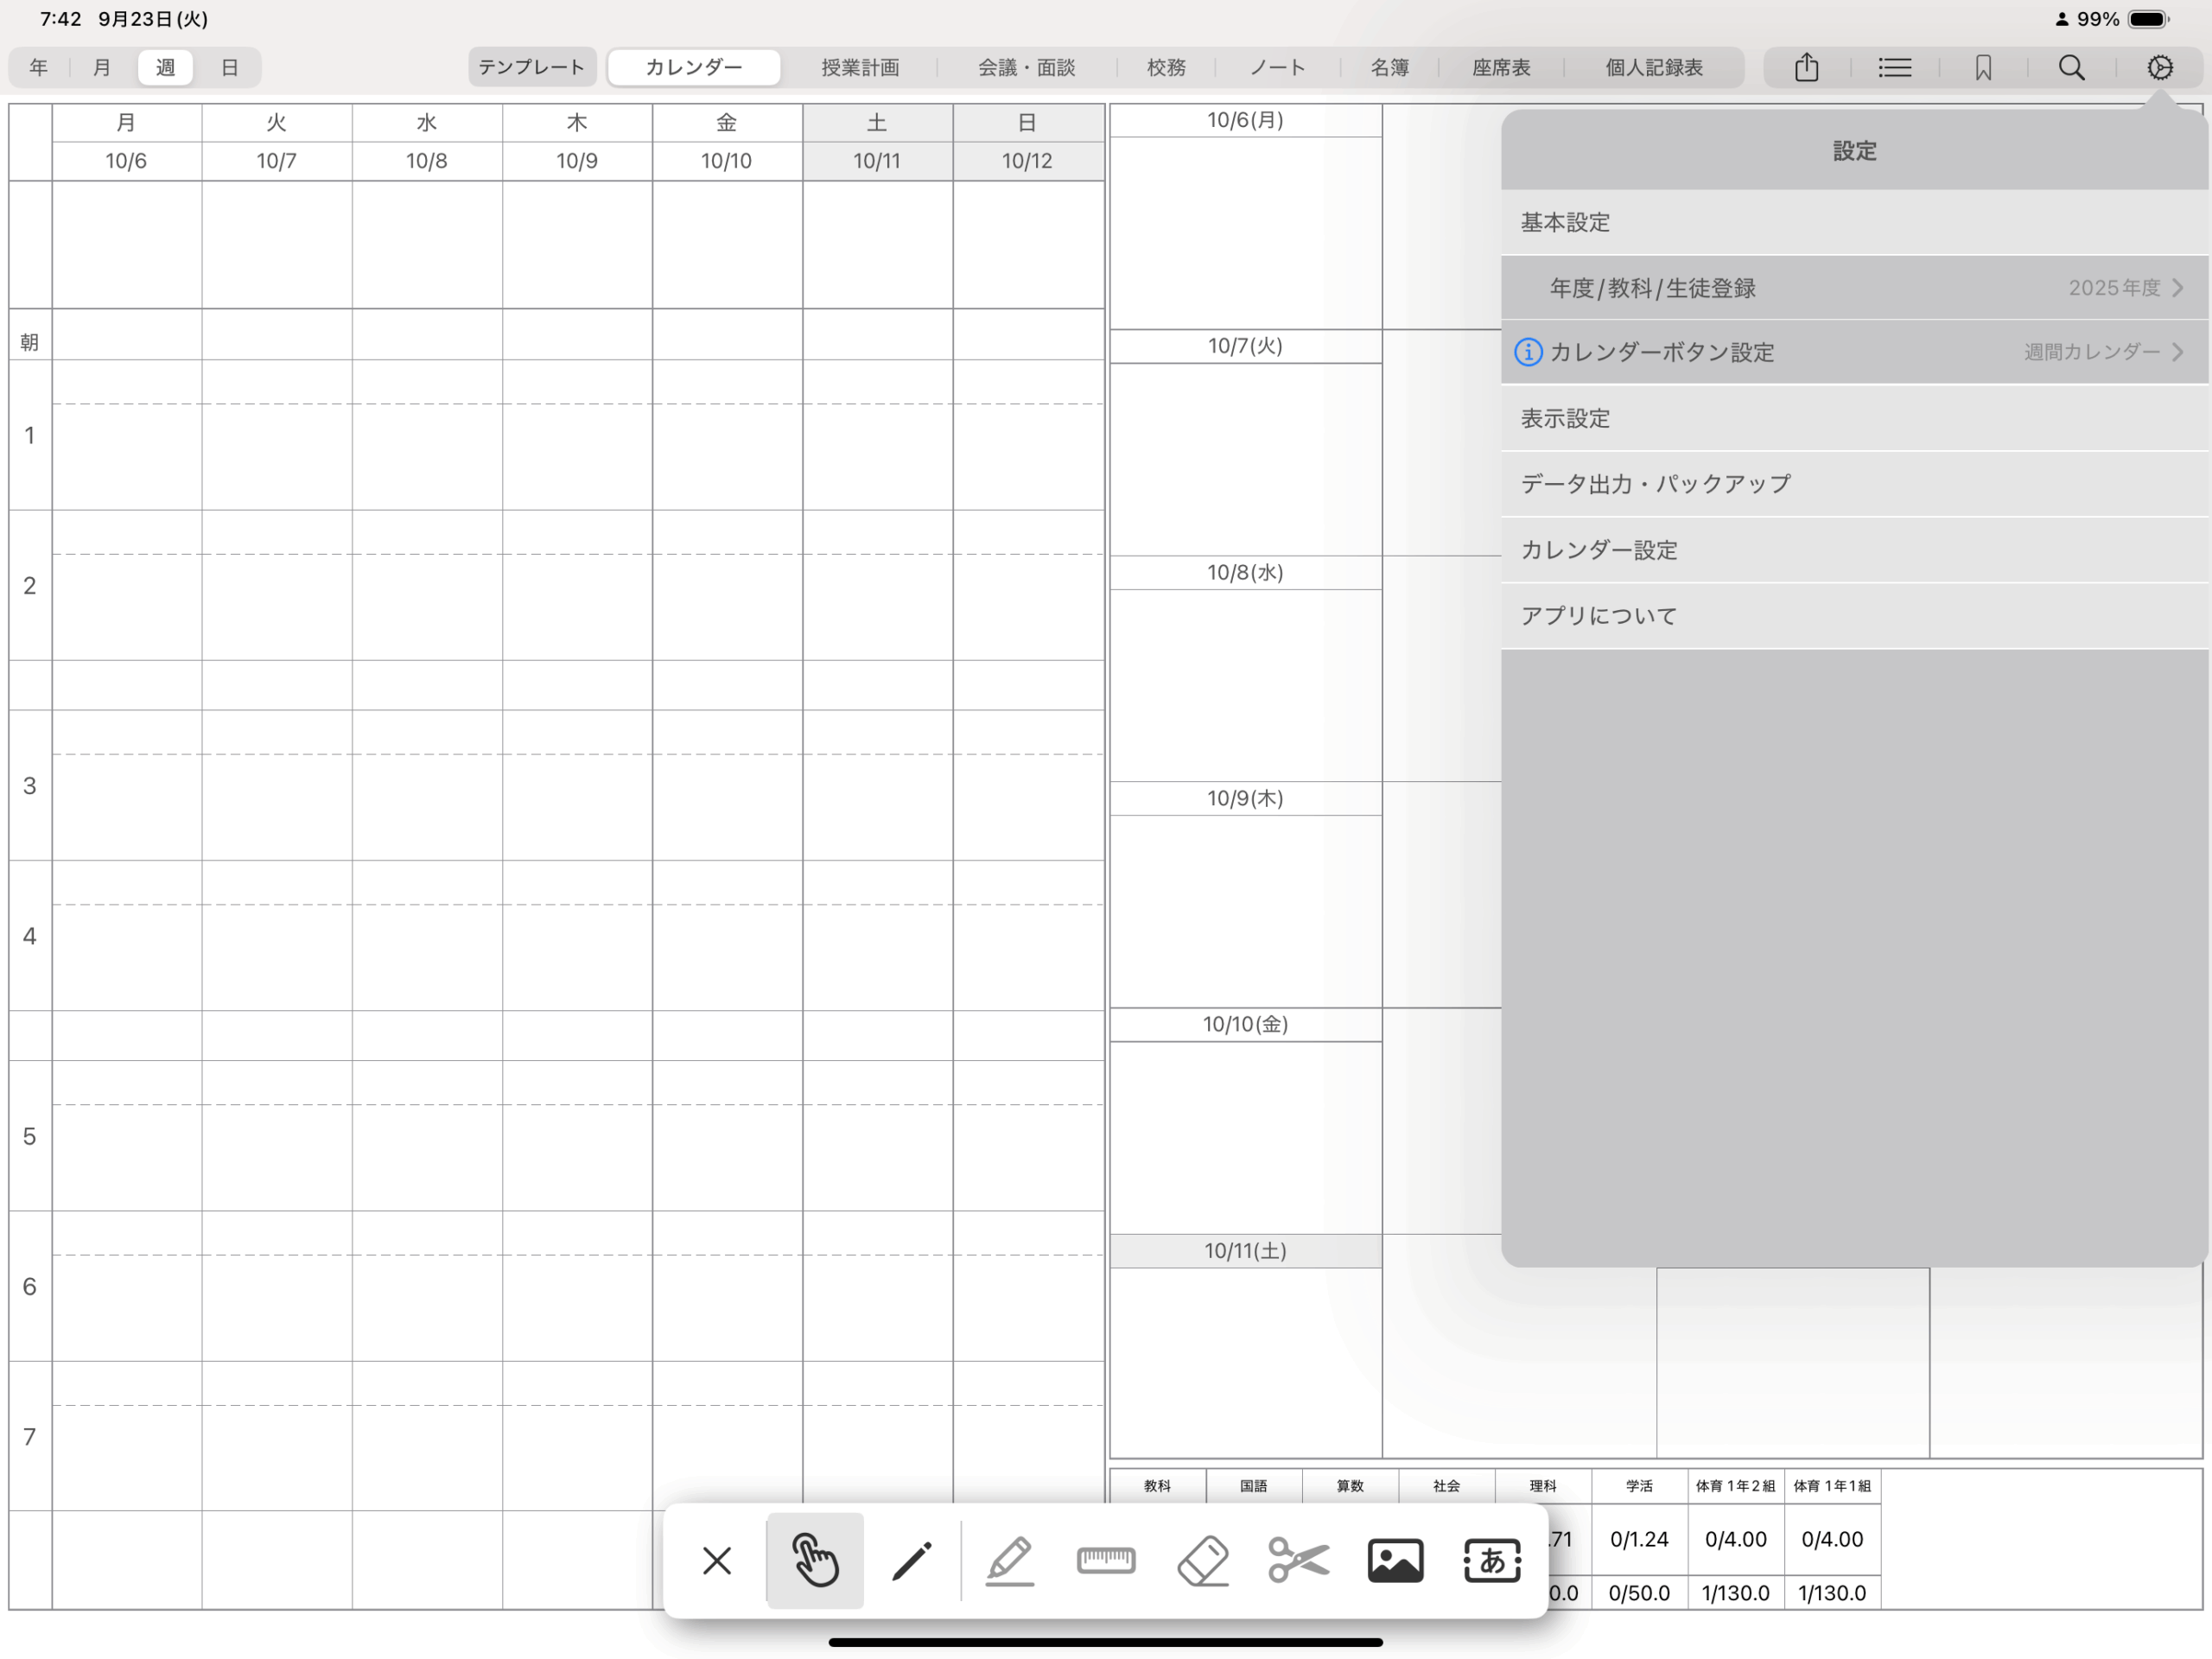The height and width of the screenshot is (1659, 2212).
Task: Select the pen drawing tool
Action: click(x=911, y=1560)
